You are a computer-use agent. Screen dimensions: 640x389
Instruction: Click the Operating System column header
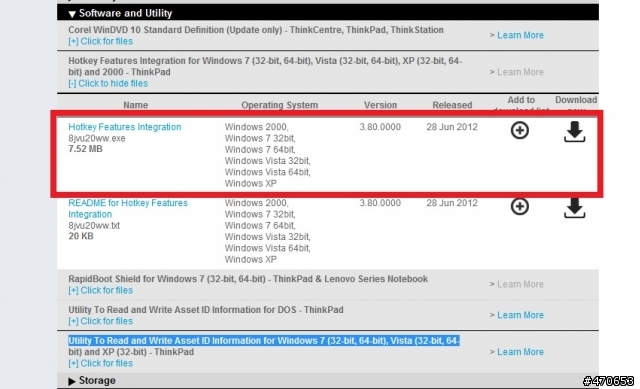pyautogui.click(x=280, y=105)
